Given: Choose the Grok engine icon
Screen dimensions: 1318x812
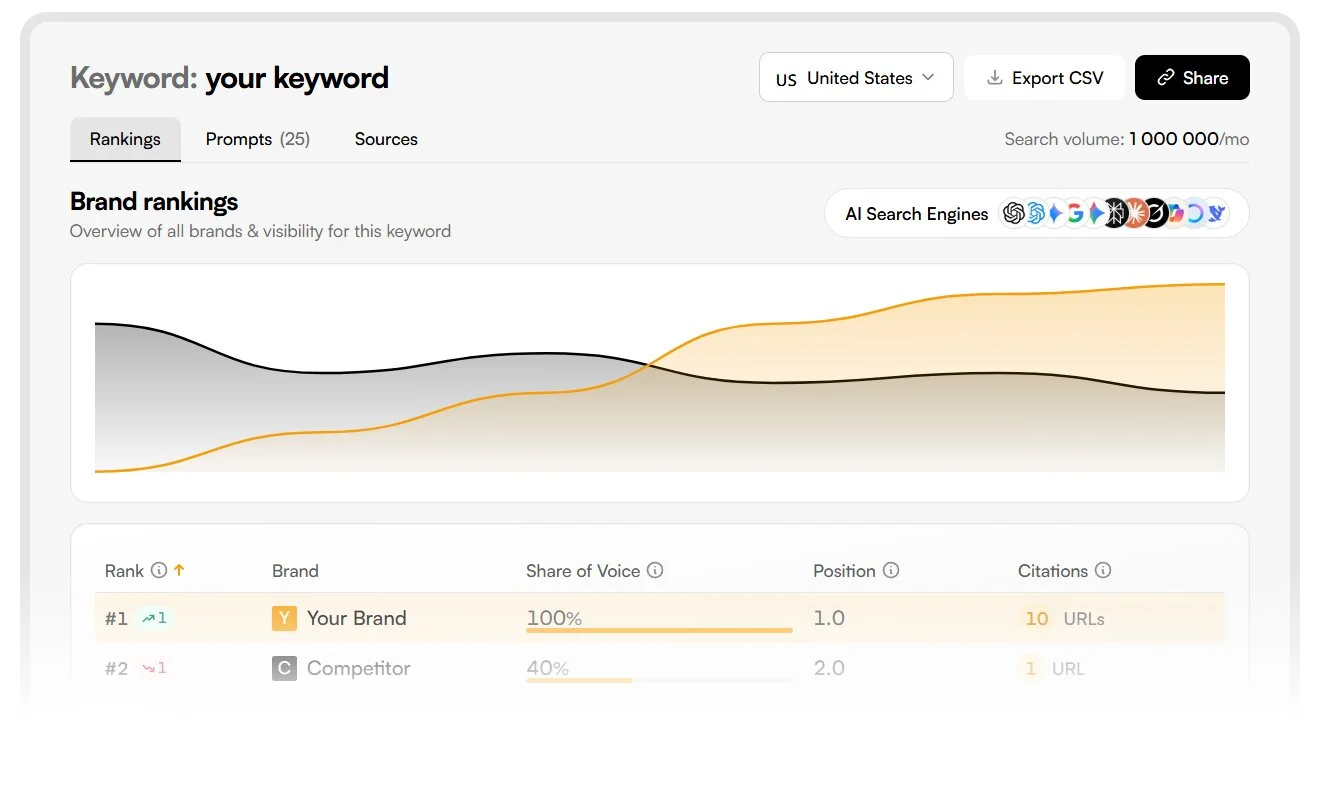Looking at the screenshot, I should pos(1155,213).
